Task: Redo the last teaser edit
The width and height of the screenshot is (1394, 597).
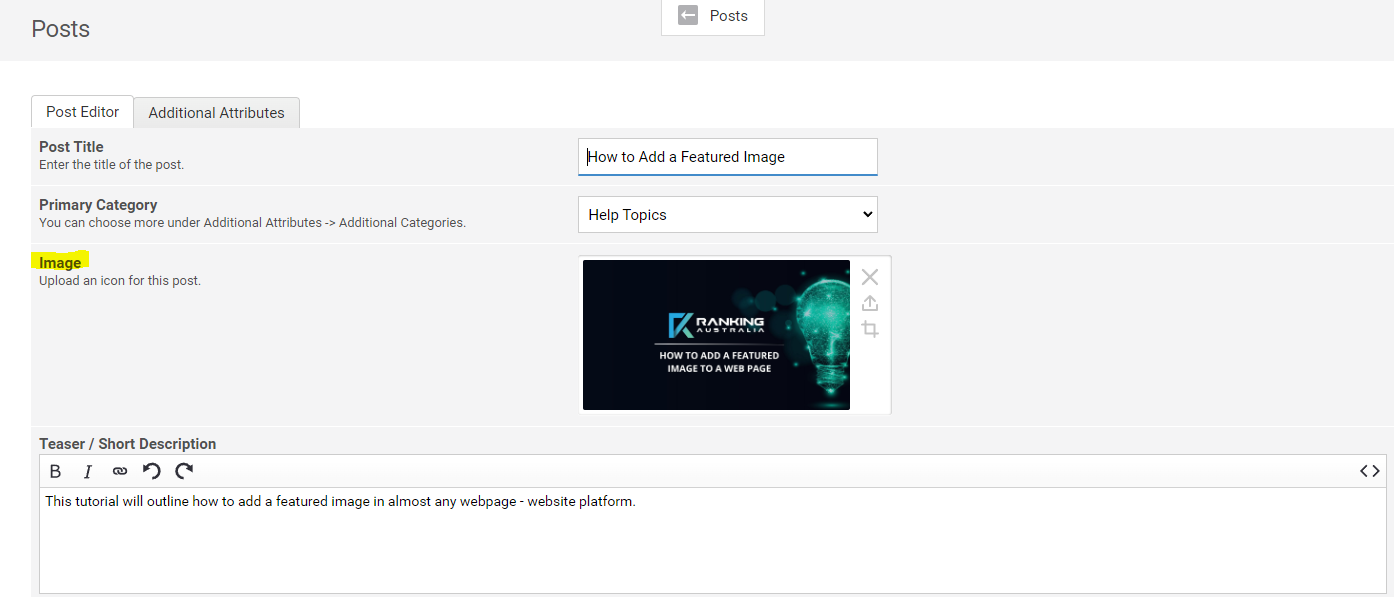Action: click(x=184, y=471)
